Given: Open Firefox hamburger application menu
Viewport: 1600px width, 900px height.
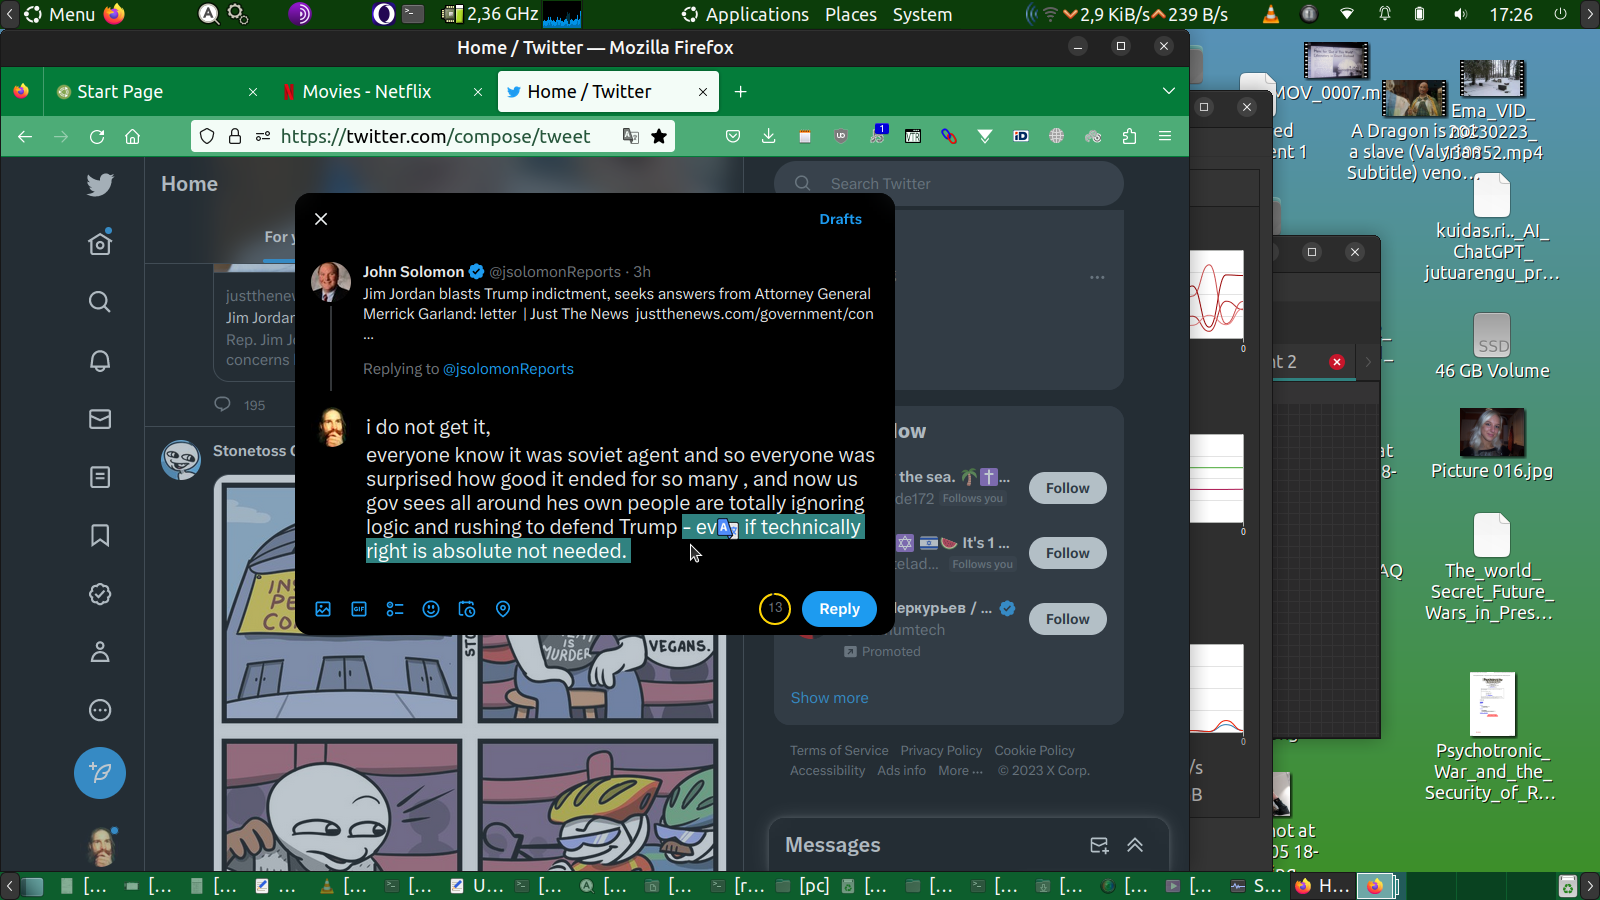Looking at the screenshot, I should (1165, 136).
